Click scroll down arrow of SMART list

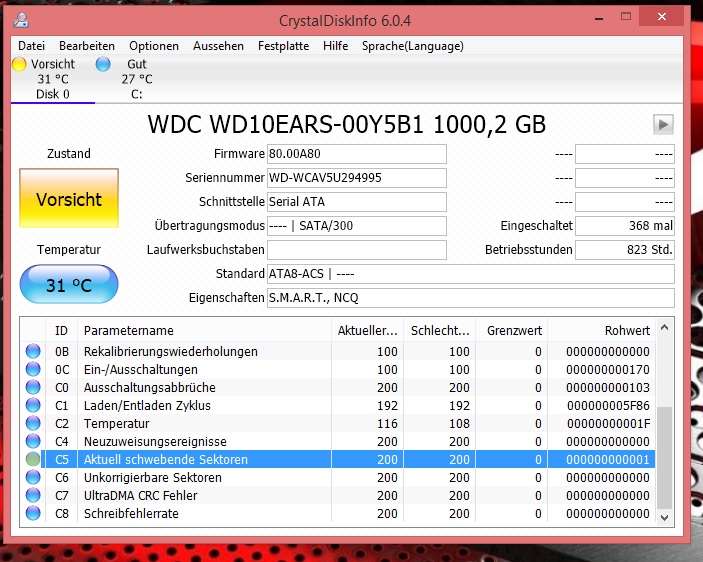pos(664,518)
